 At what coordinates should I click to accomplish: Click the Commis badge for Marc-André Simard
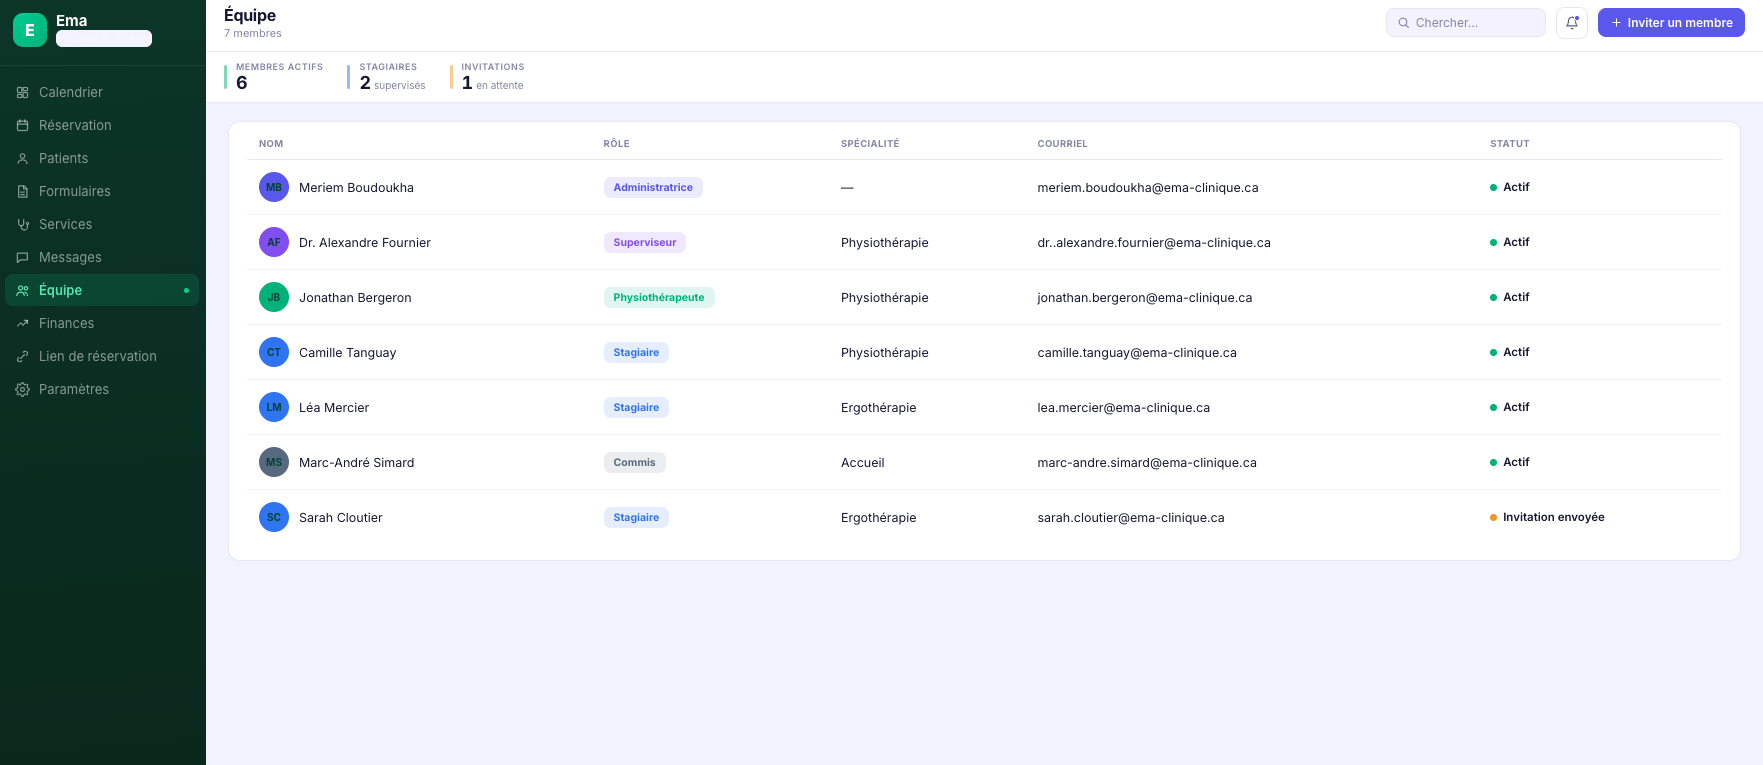coord(635,462)
